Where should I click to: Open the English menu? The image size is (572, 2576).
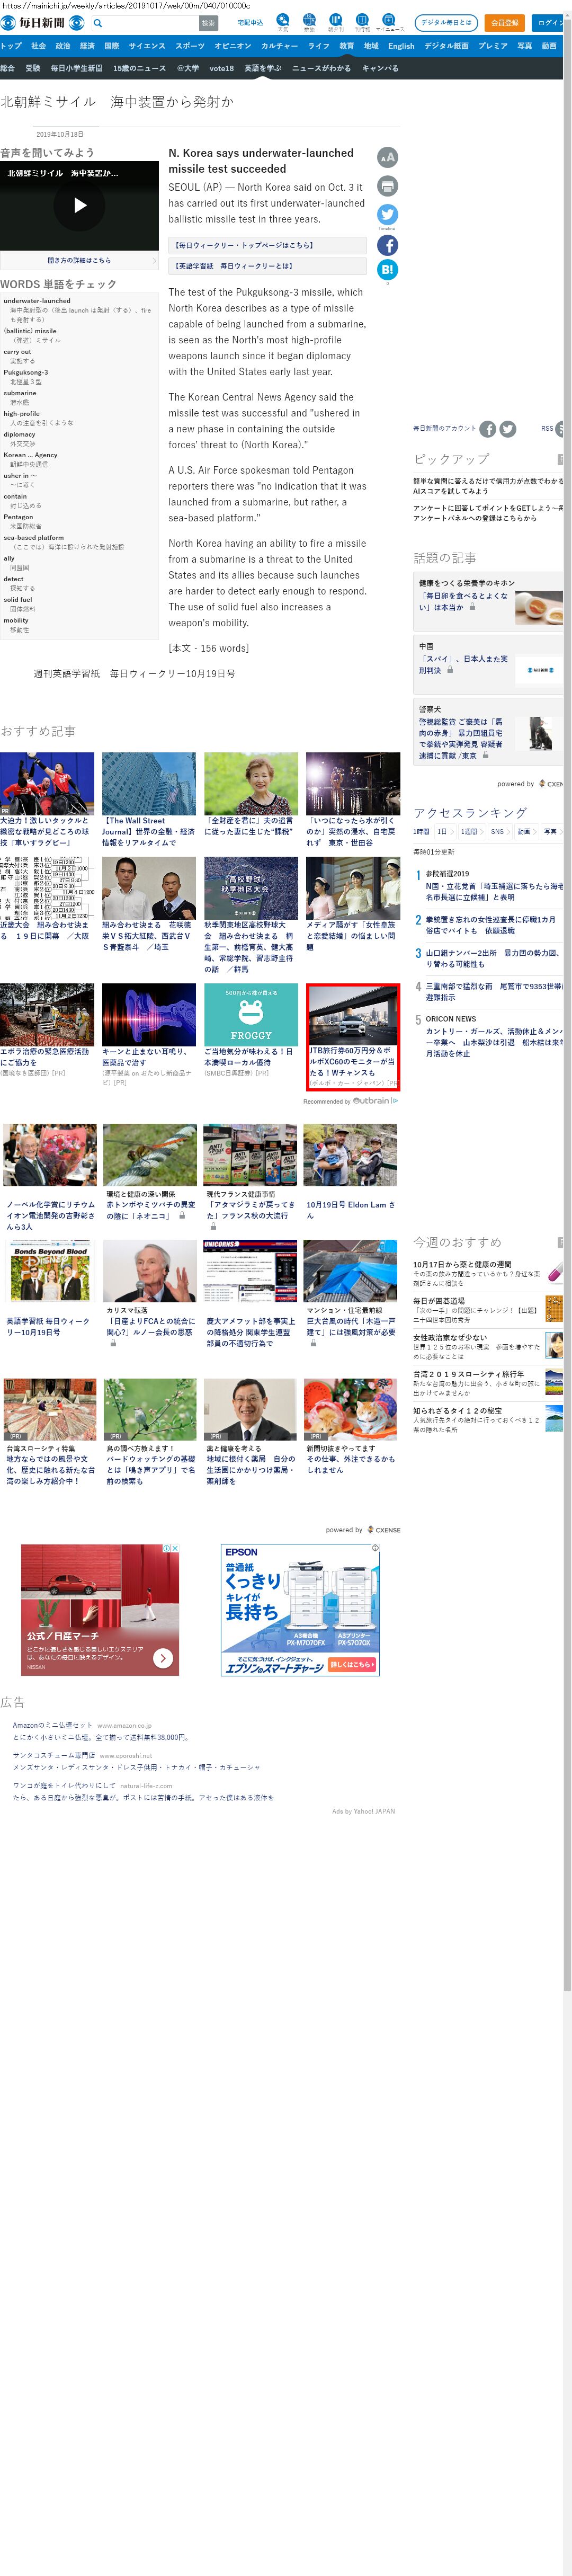401,46
